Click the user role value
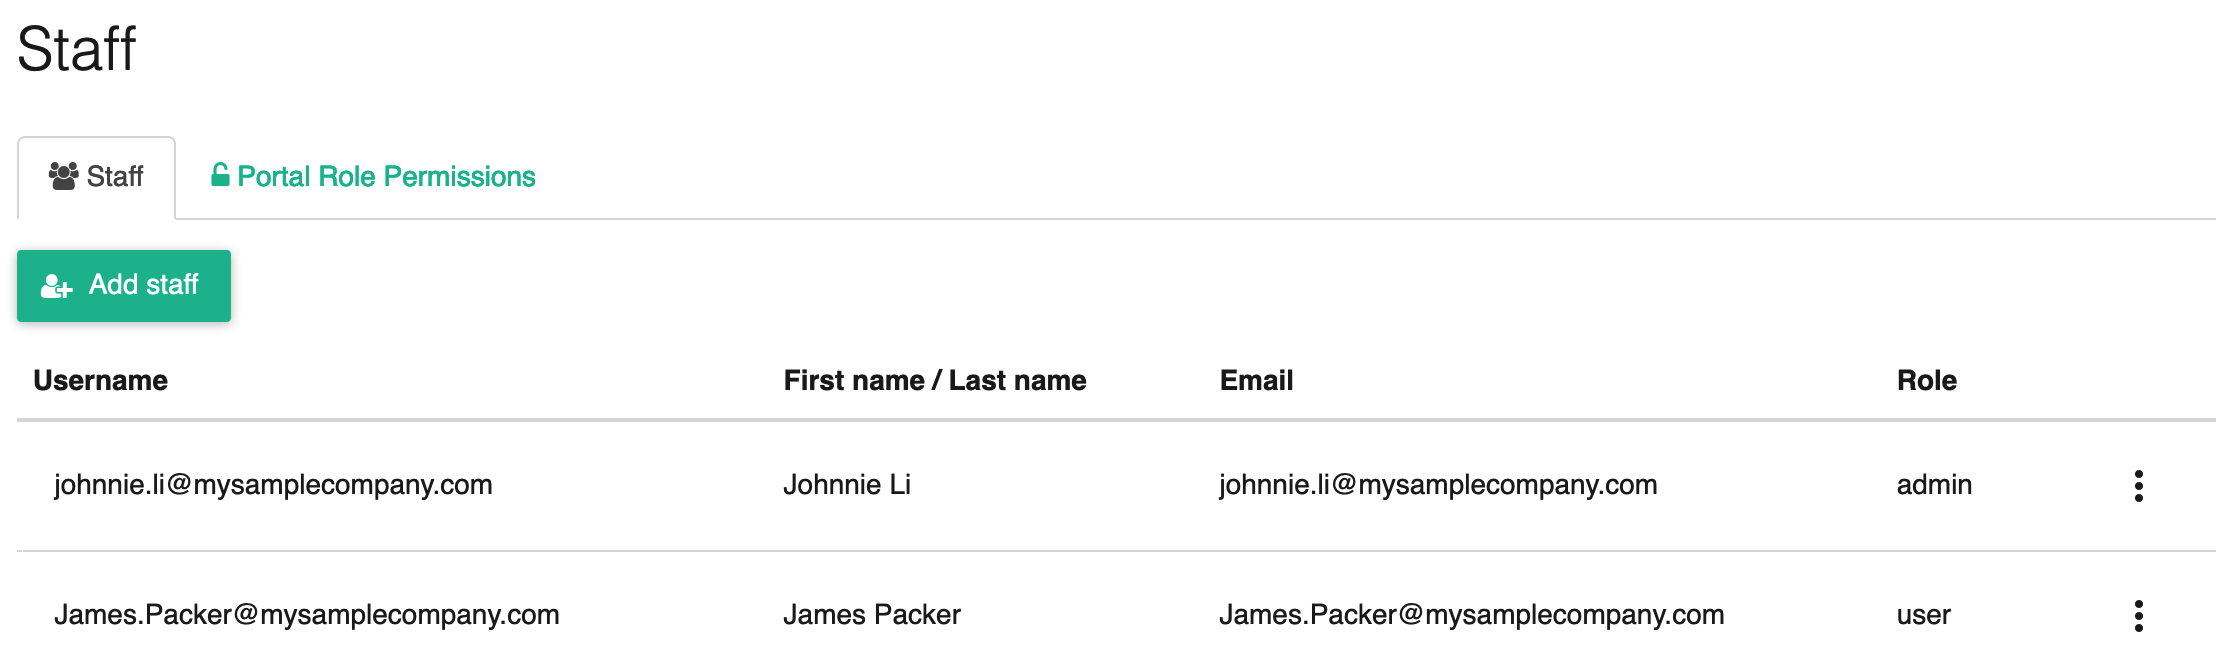The image size is (2220, 660). click(1923, 615)
